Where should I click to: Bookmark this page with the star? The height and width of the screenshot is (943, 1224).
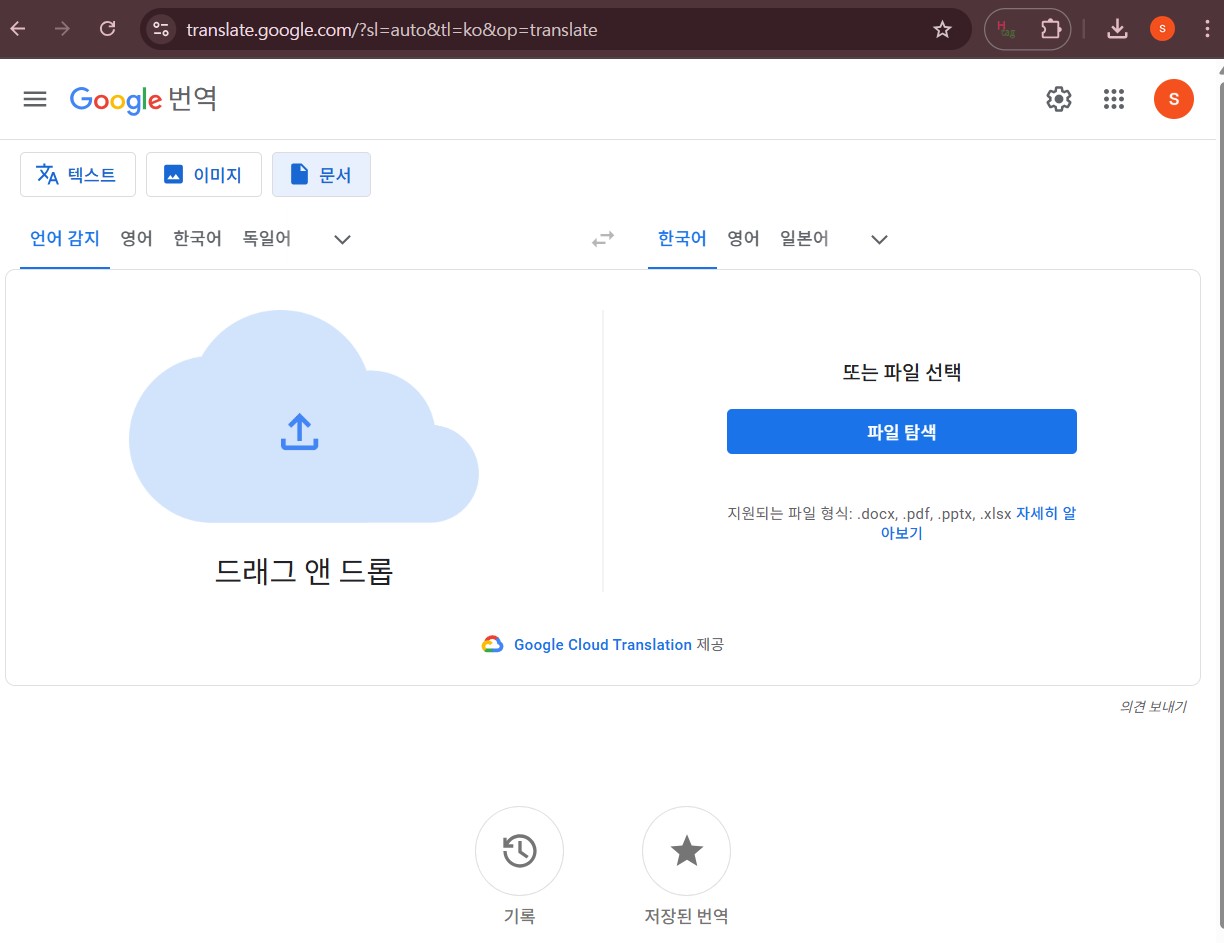942,30
